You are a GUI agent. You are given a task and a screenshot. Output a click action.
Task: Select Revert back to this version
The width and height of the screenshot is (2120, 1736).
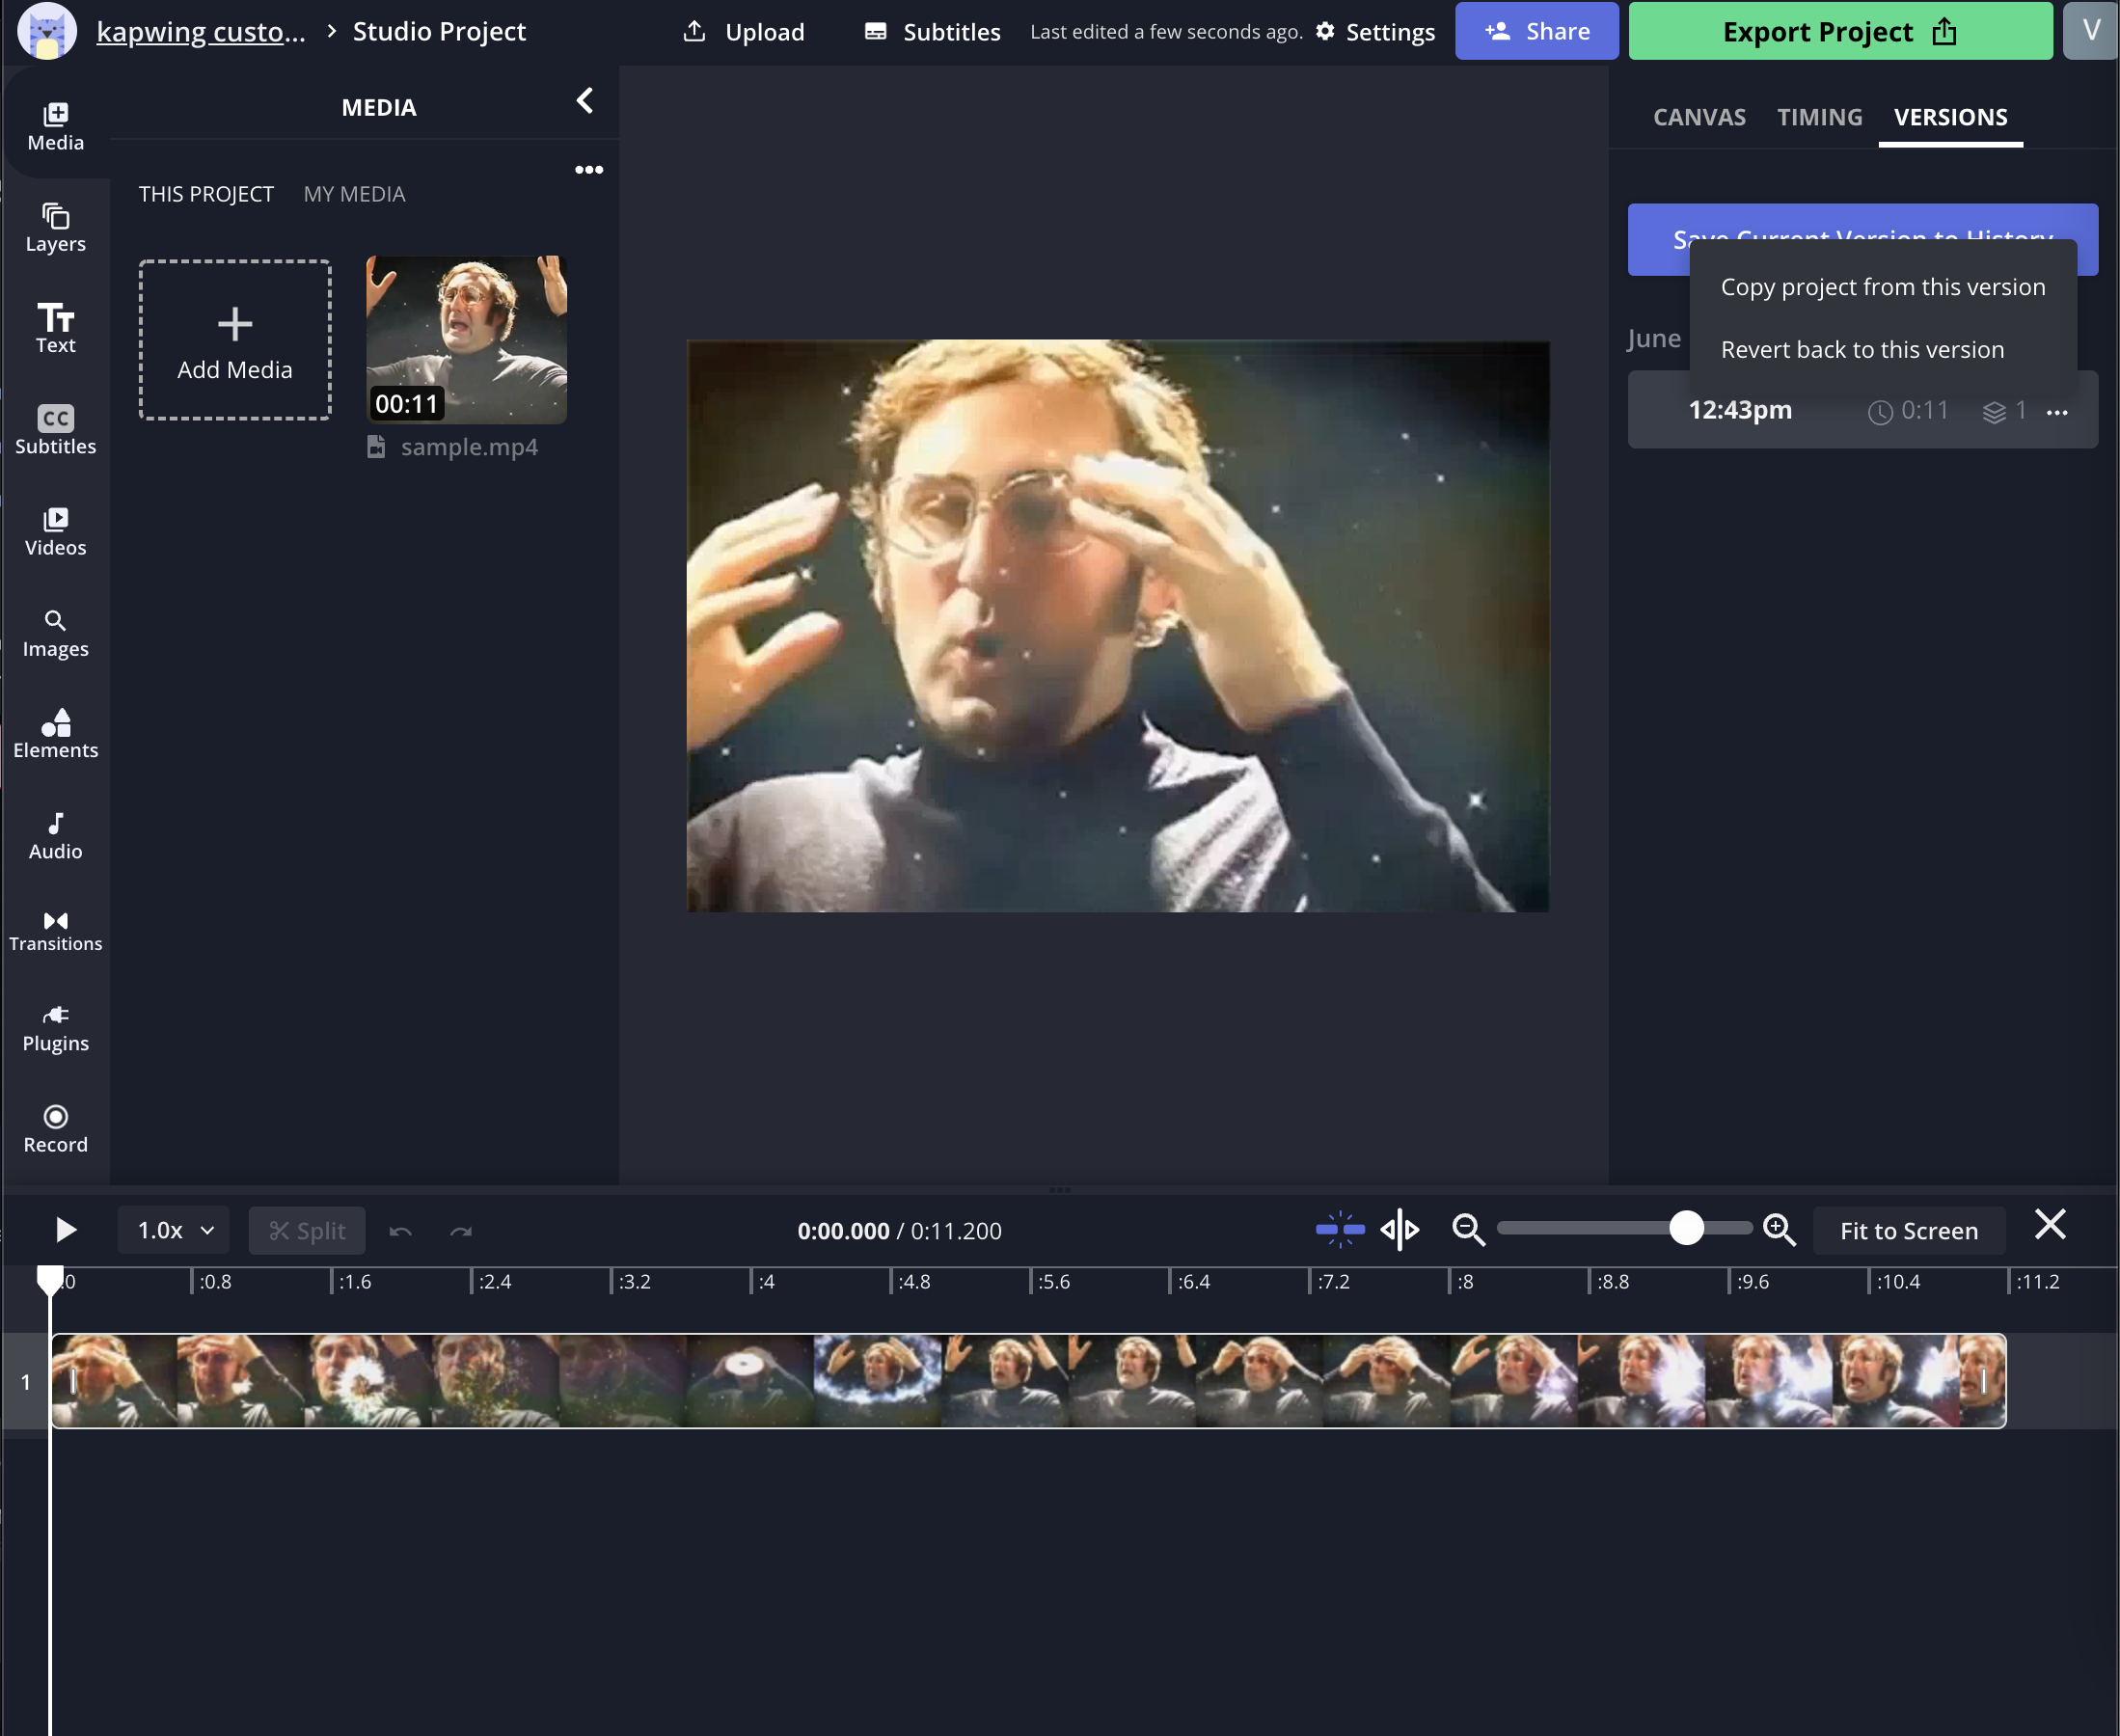click(1862, 349)
